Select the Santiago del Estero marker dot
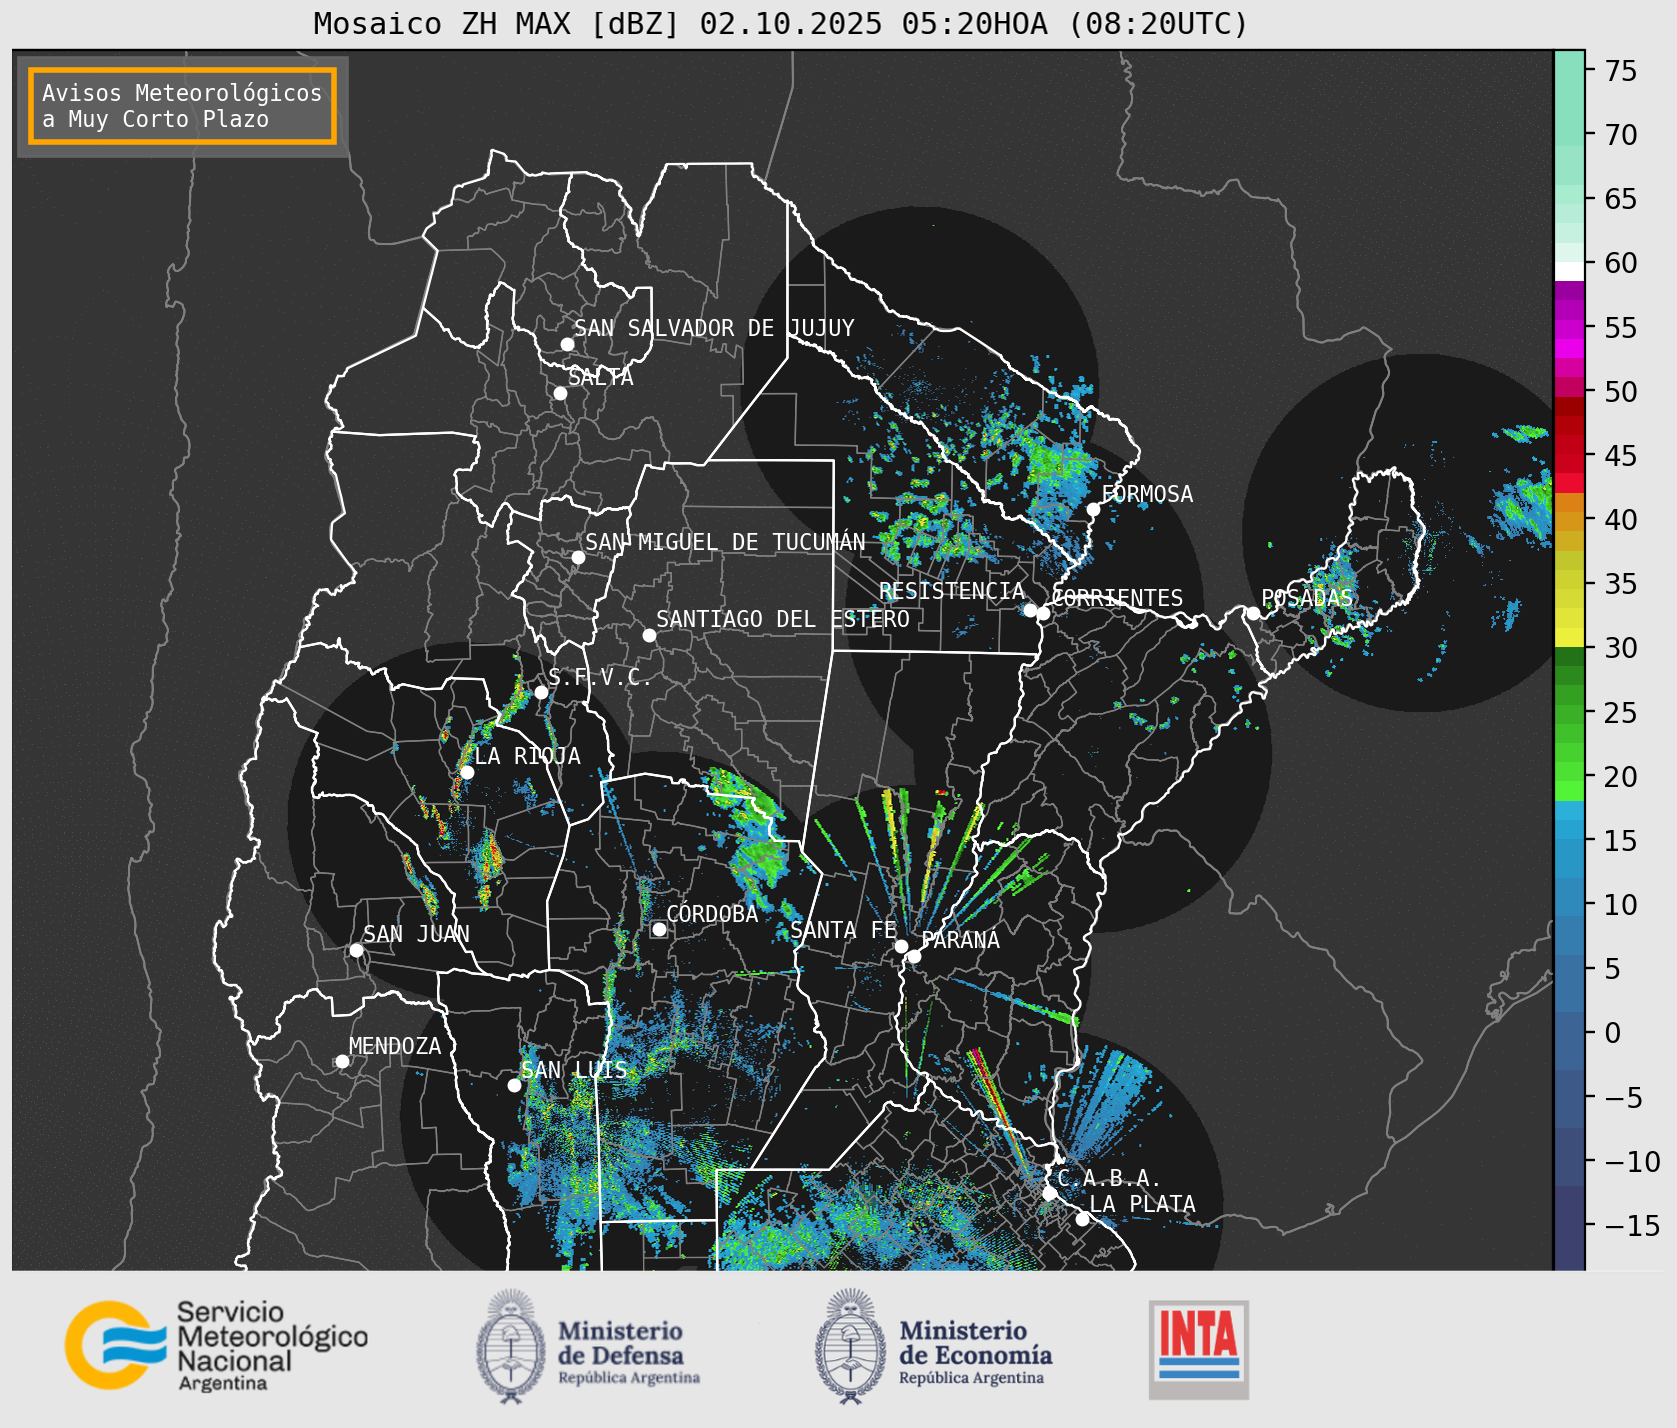 (x=649, y=635)
